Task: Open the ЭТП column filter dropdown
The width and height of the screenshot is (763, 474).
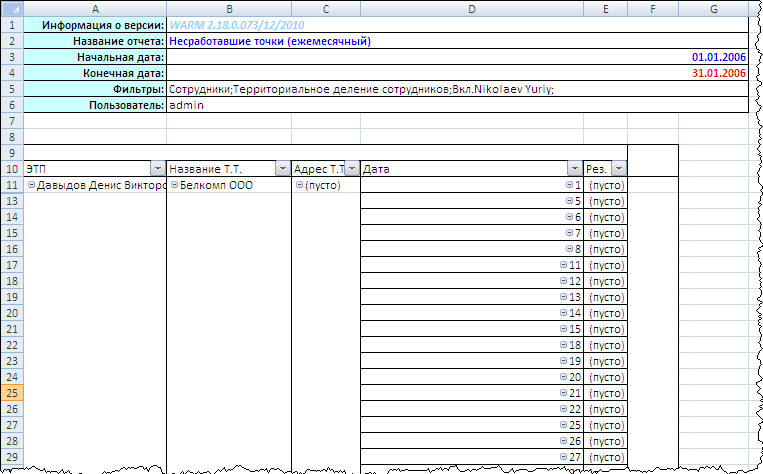Action: [x=157, y=169]
